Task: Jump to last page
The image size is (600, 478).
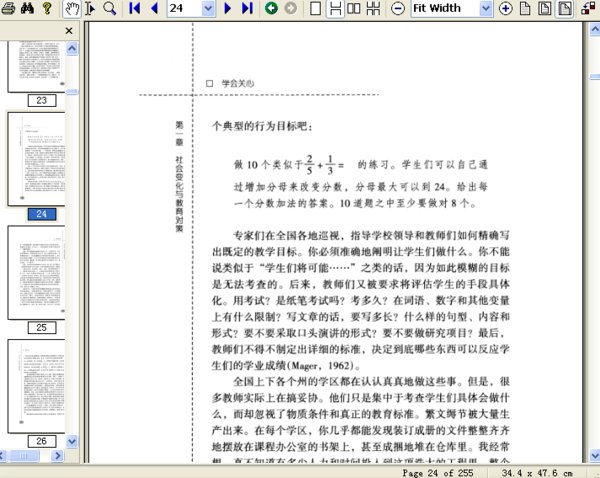Action: 248,8
